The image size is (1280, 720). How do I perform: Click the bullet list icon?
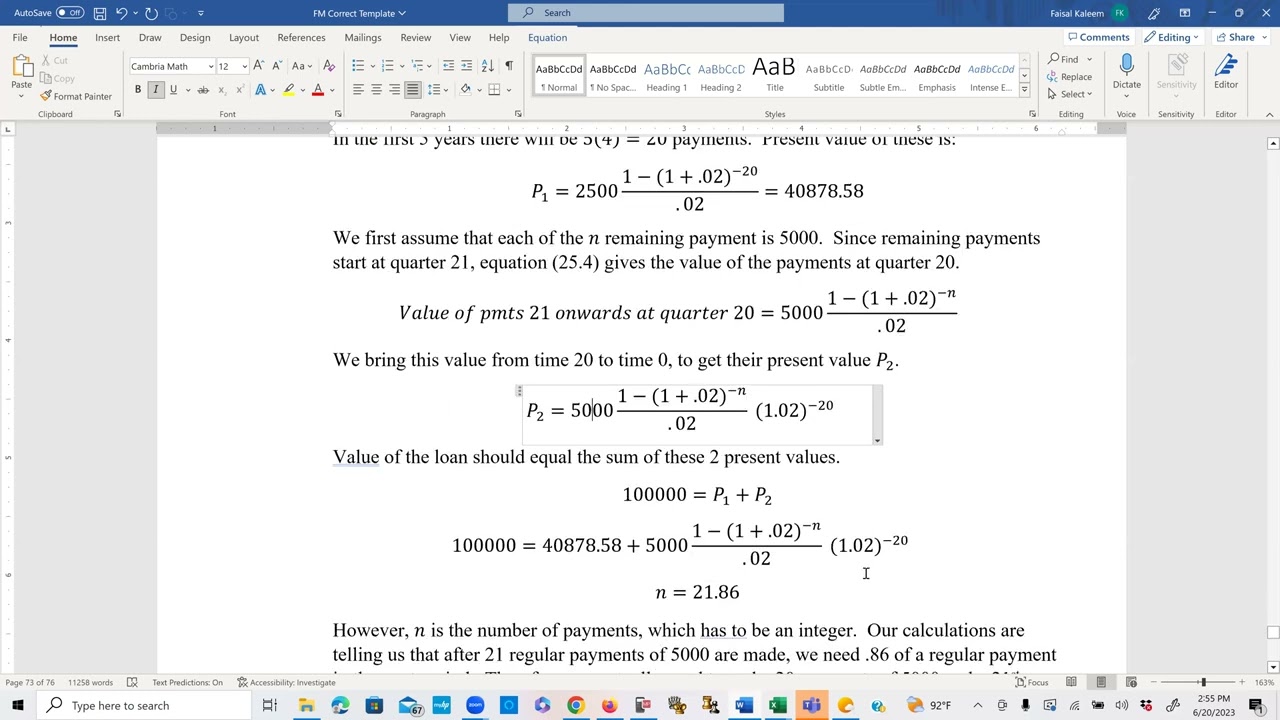click(357, 66)
